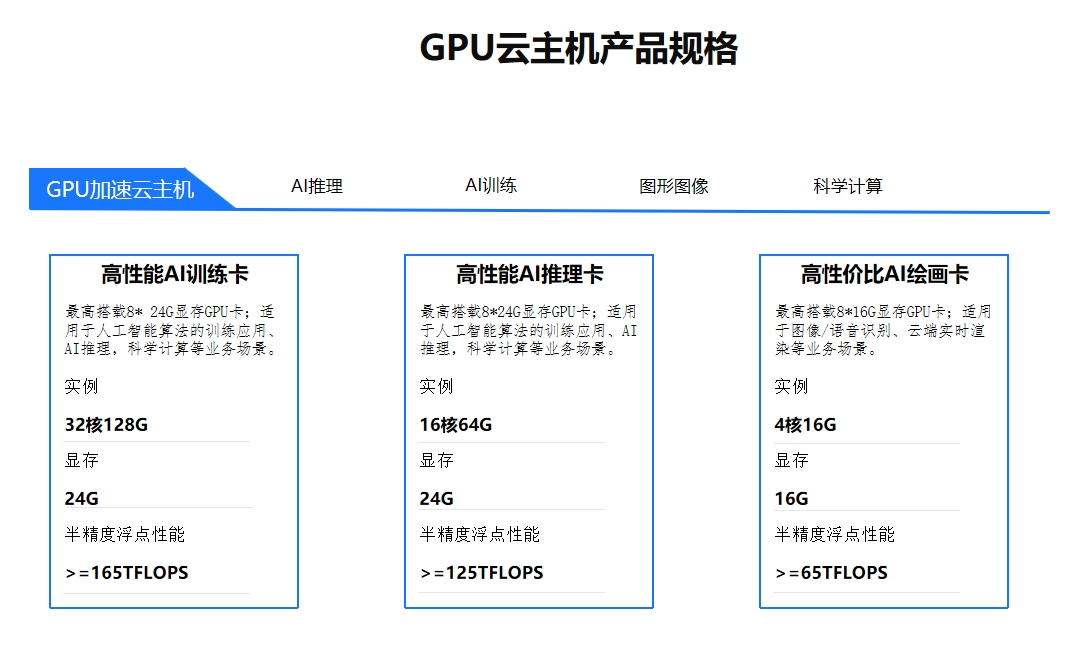Click the 高性能AI训练卡 description paragraph
The width and height of the screenshot is (1086, 662).
[x=171, y=330]
